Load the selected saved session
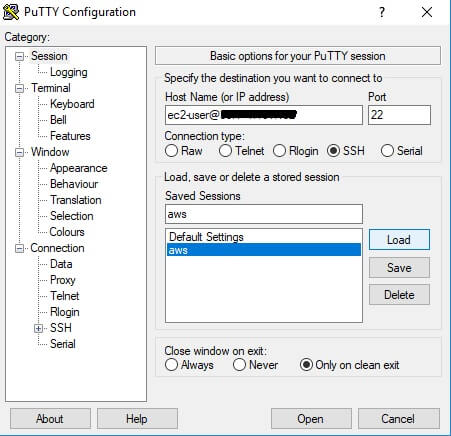The height and width of the screenshot is (436, 451). pos(399,240)
